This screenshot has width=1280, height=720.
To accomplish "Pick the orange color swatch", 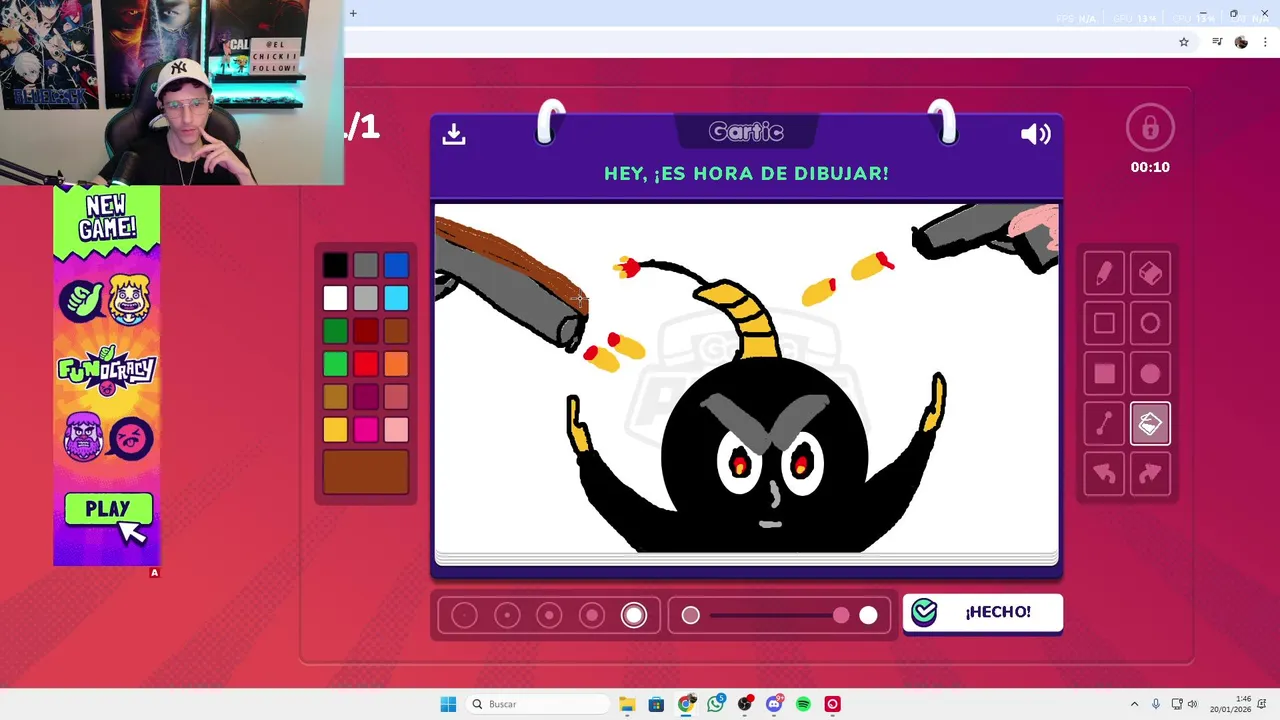I will [x=396, y=364].
